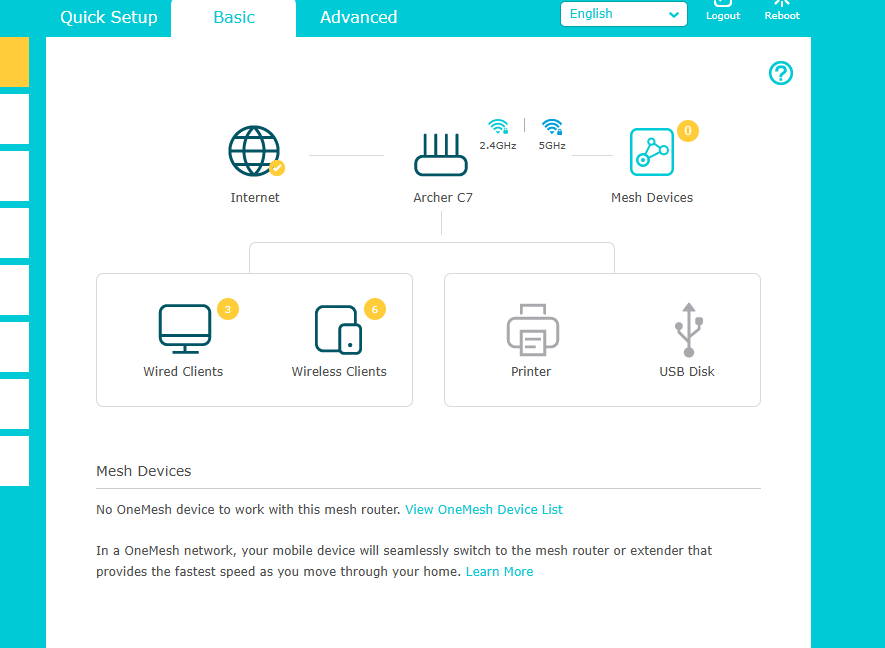Viewport: 885px width, 648px height.
Task: Switch to the Advanced tab
Action: (358, 17)
